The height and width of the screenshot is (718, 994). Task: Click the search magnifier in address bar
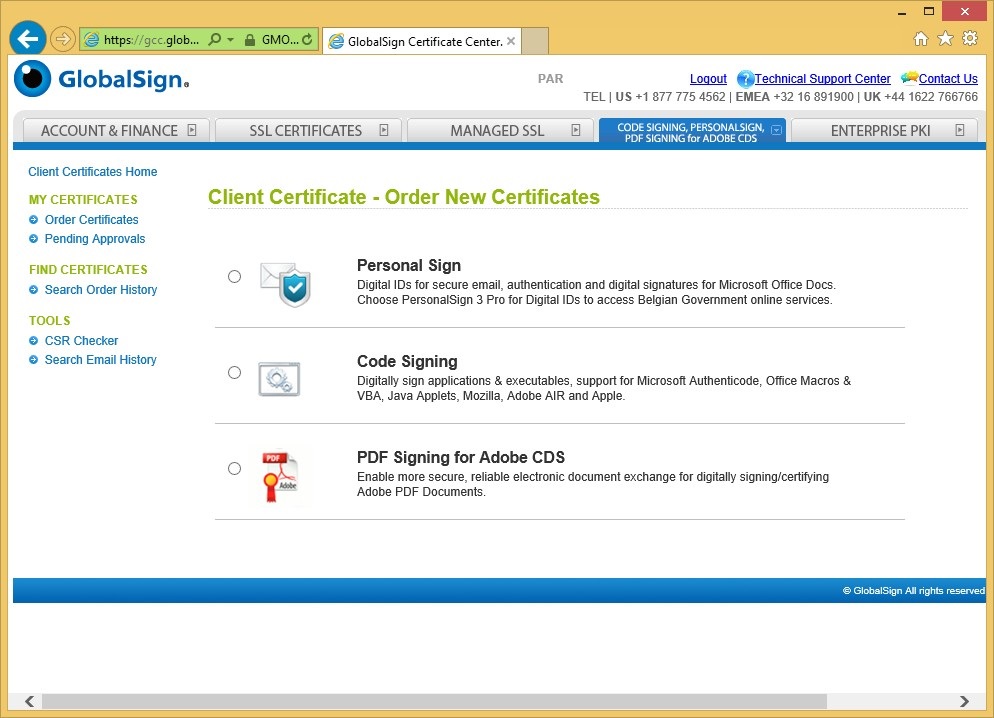tap(215, 39)
